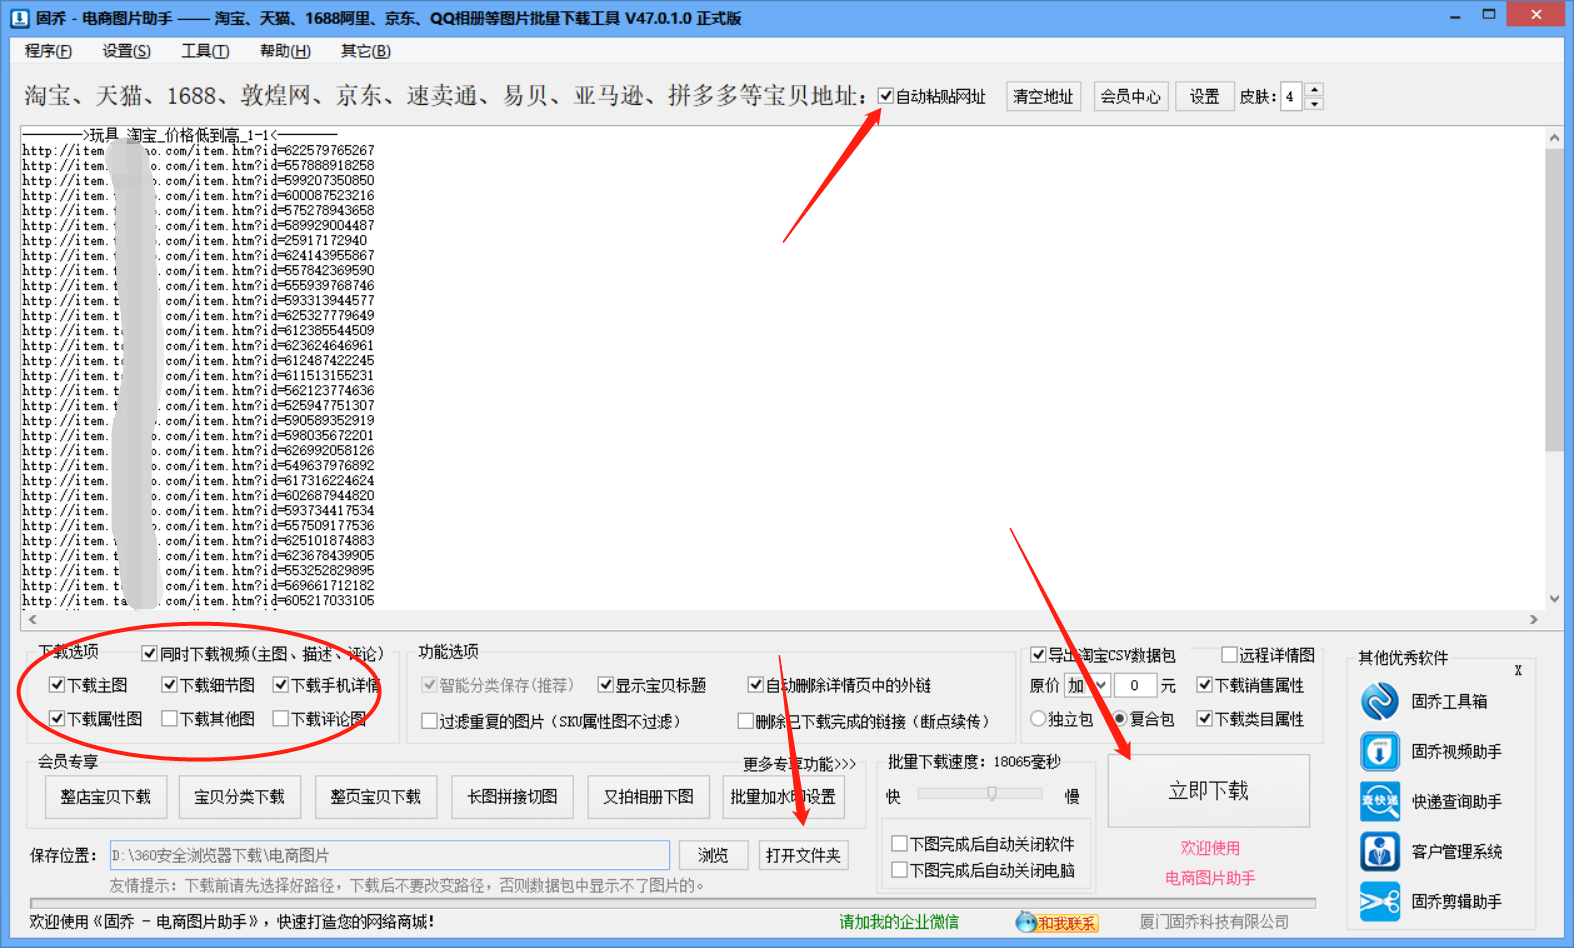Launch 固乔视频助手 via its icon

(1380, 751)
